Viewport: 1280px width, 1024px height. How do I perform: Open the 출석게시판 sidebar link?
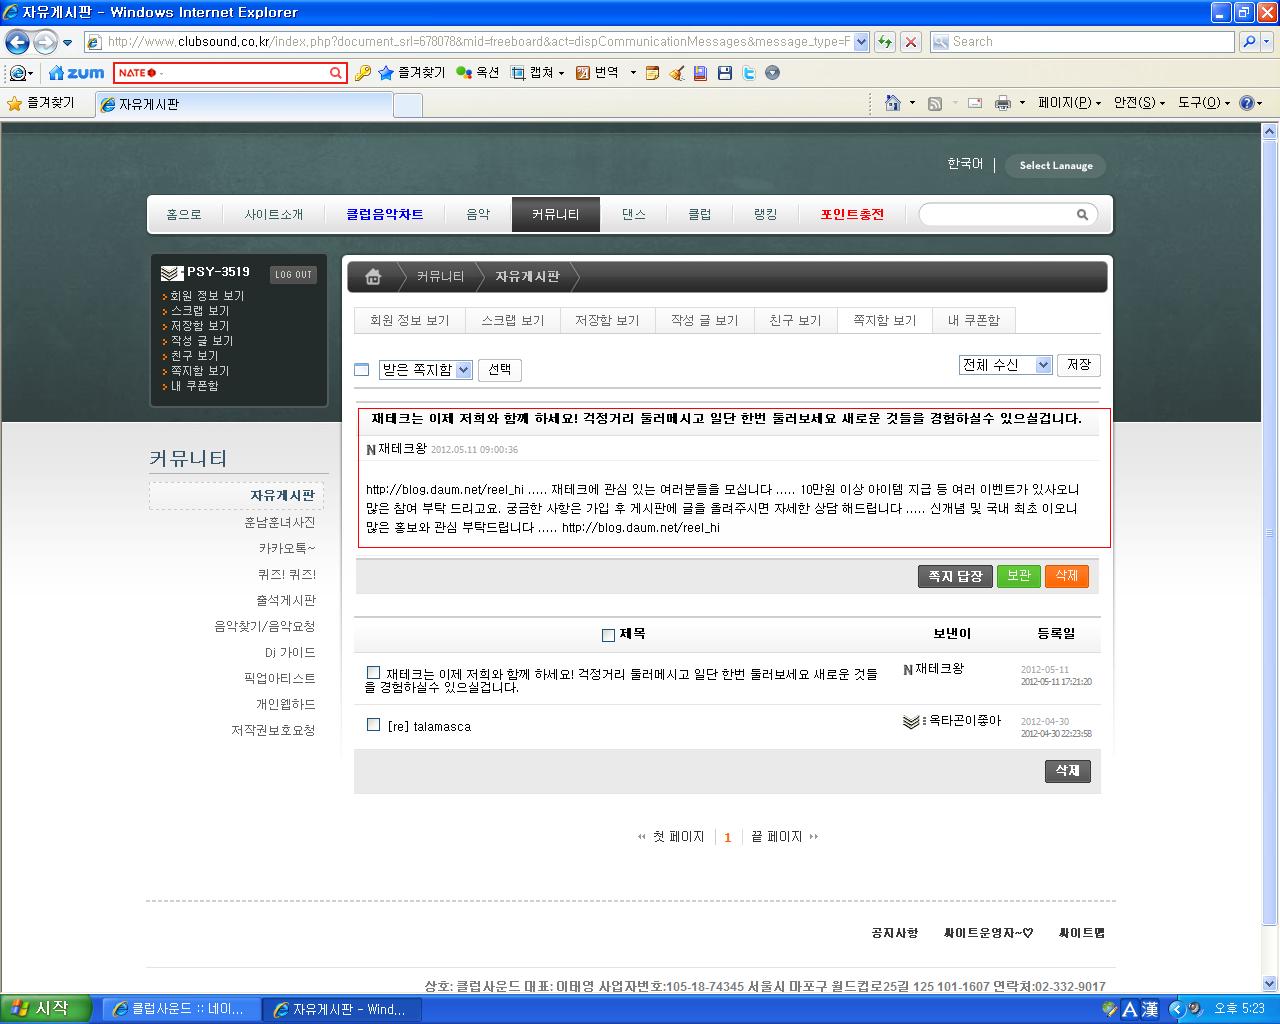pos(286,600)
